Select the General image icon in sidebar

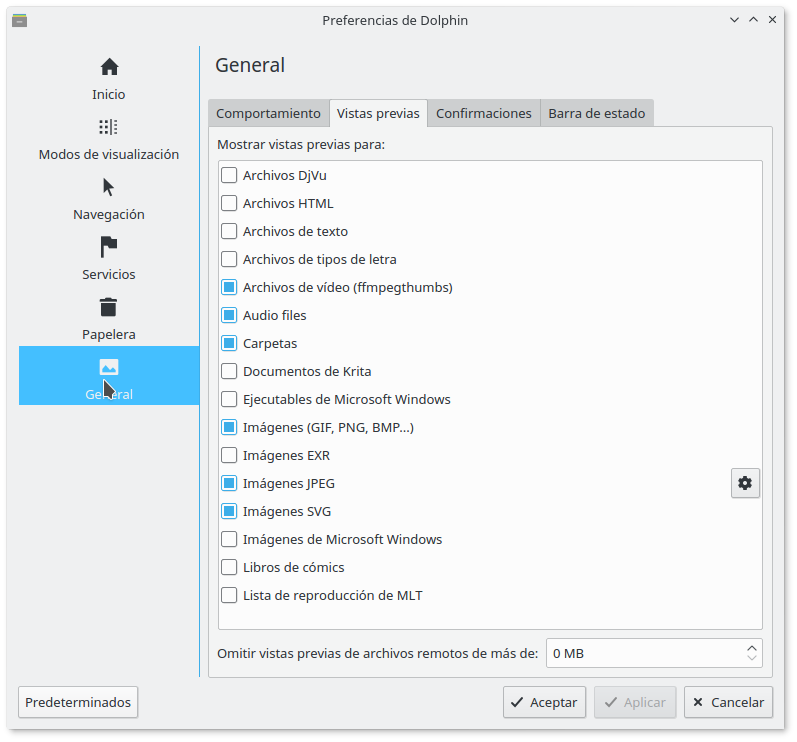coord(109,367)
